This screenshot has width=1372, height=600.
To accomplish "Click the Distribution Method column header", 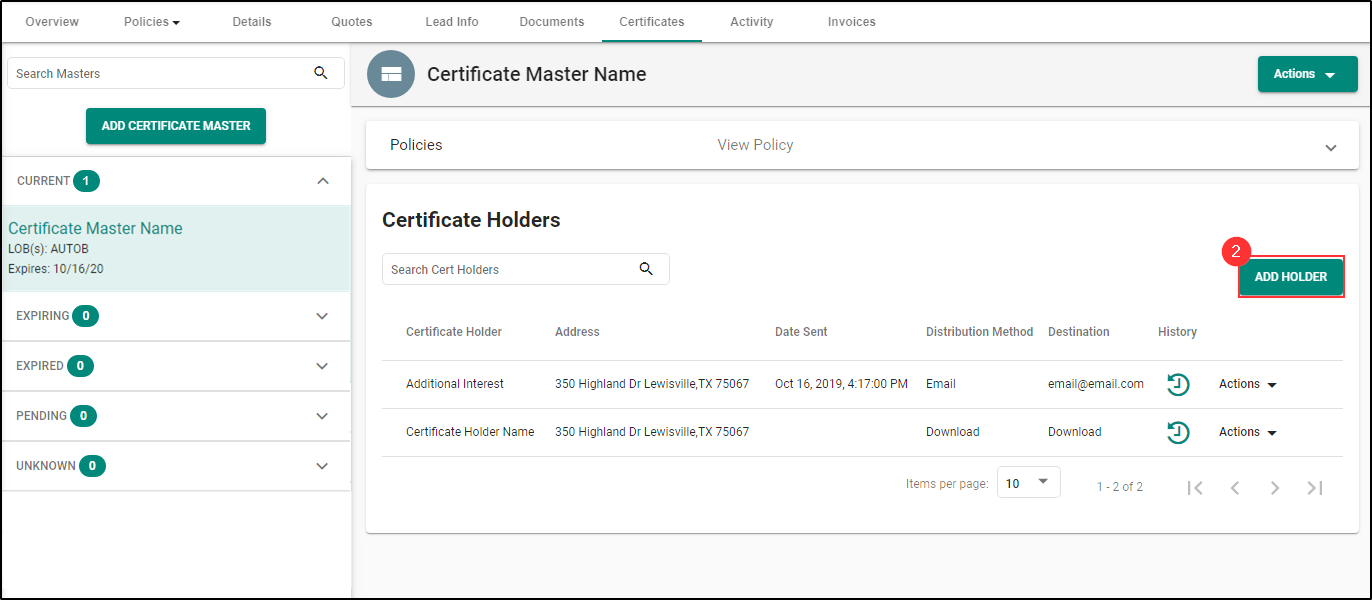I will tap(979, 332).
